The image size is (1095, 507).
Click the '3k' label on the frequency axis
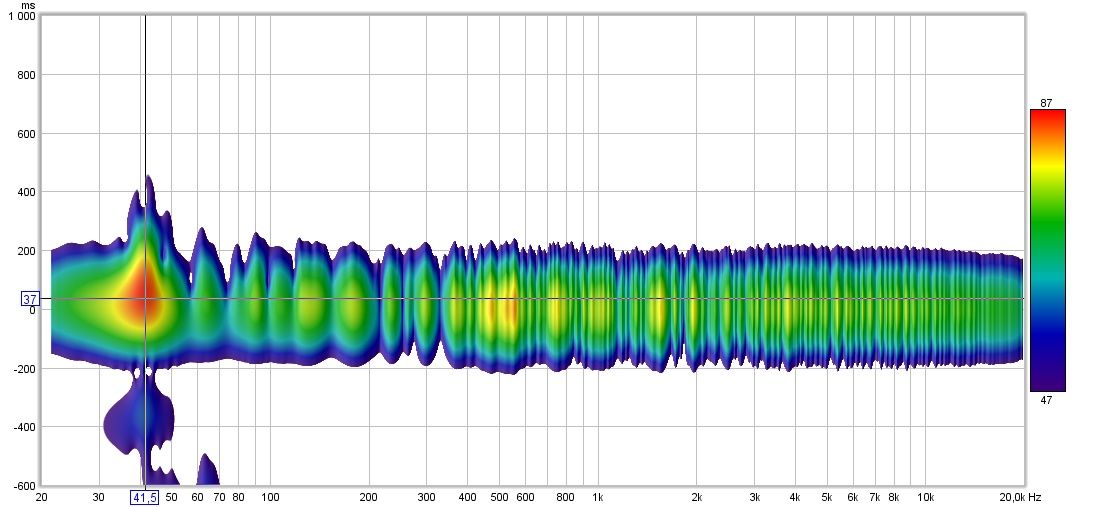pos(754,497)
